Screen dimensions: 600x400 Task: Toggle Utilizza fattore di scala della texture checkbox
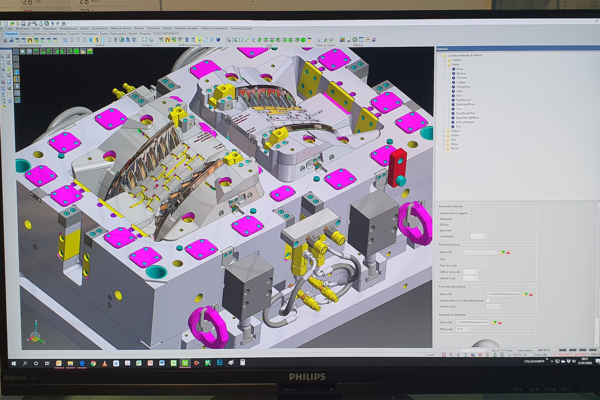[488, 300]
